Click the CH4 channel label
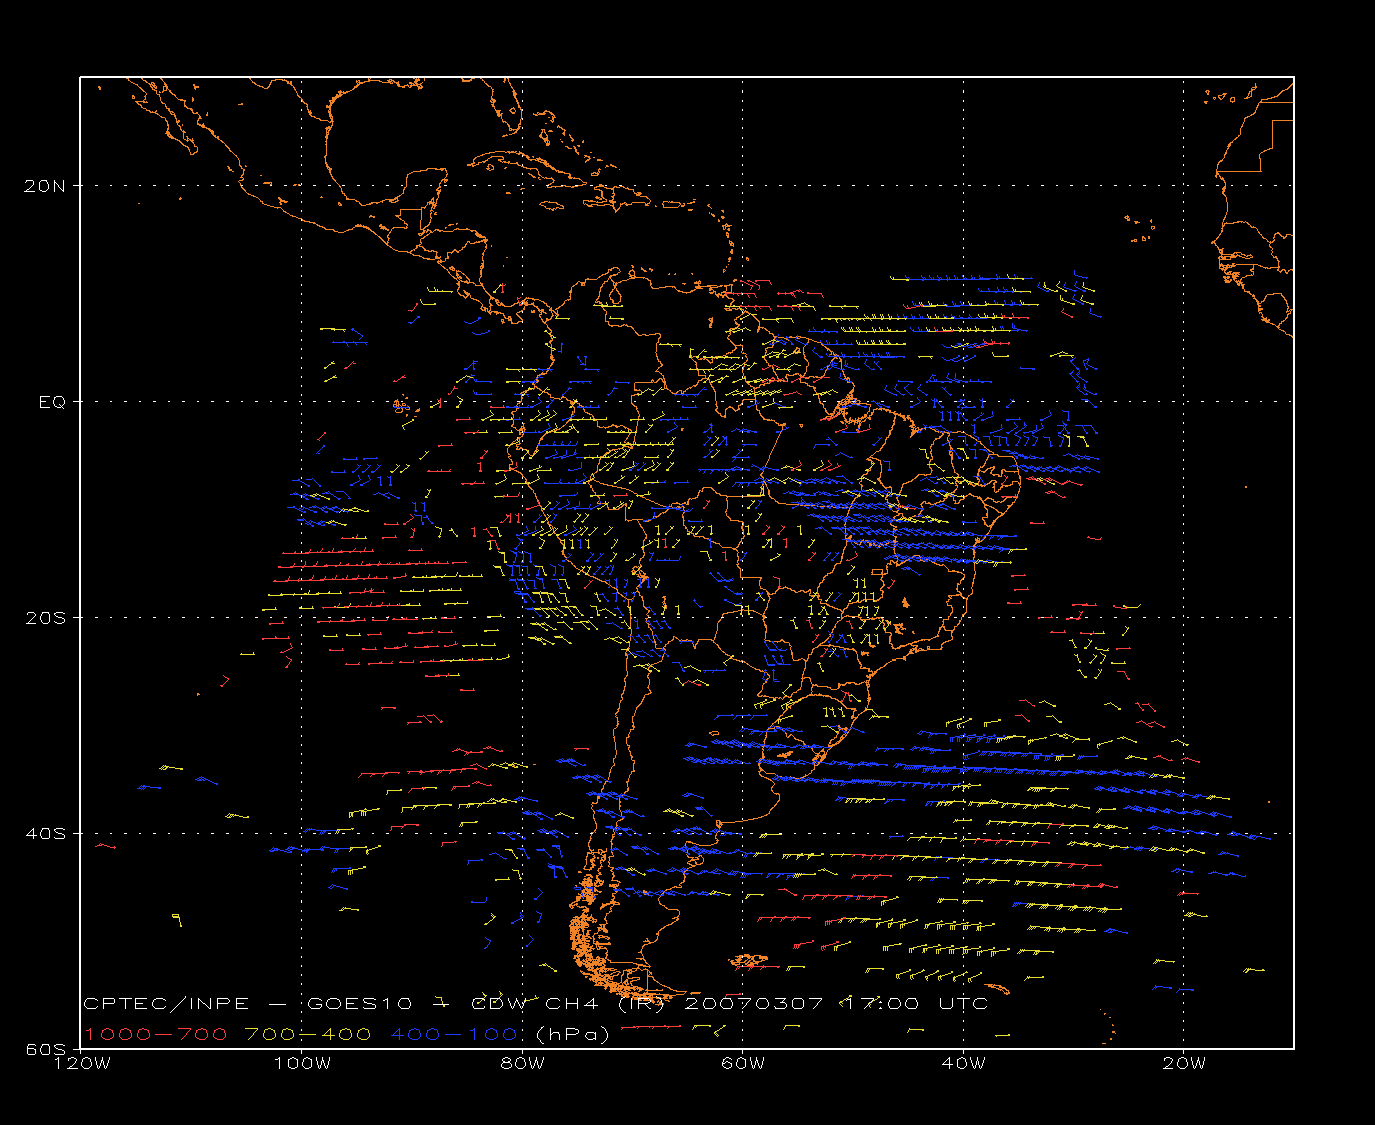The image size is (1375, 1125). 571,1004
